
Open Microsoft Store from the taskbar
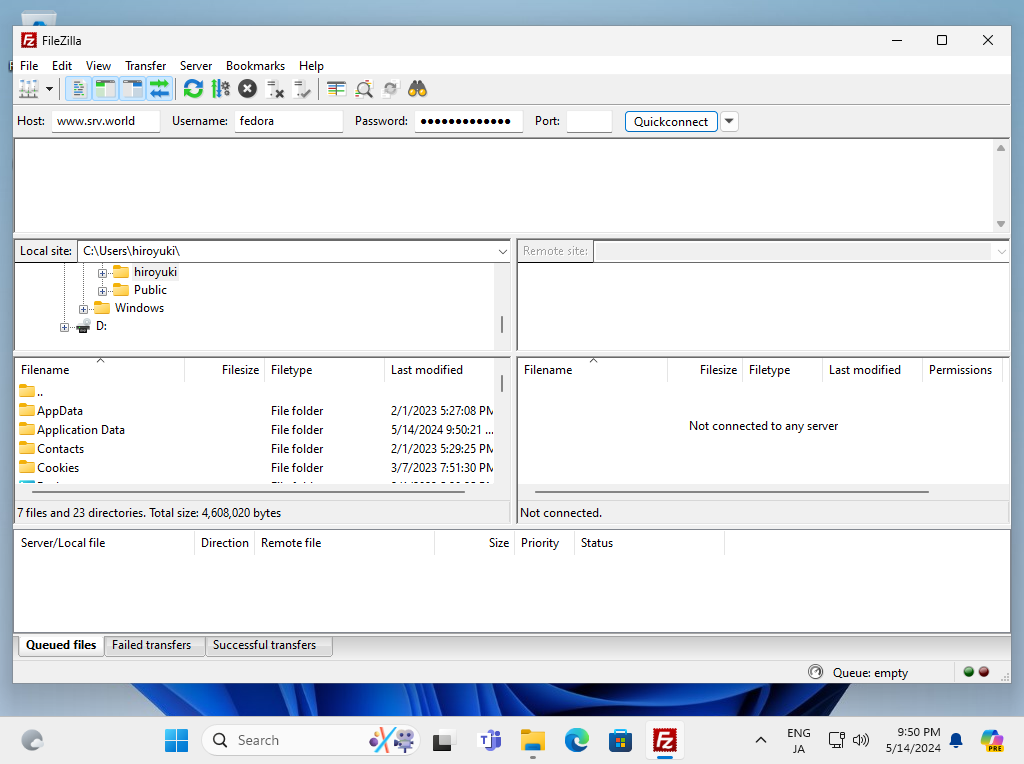pyautogui.click(x=620, y=740)
